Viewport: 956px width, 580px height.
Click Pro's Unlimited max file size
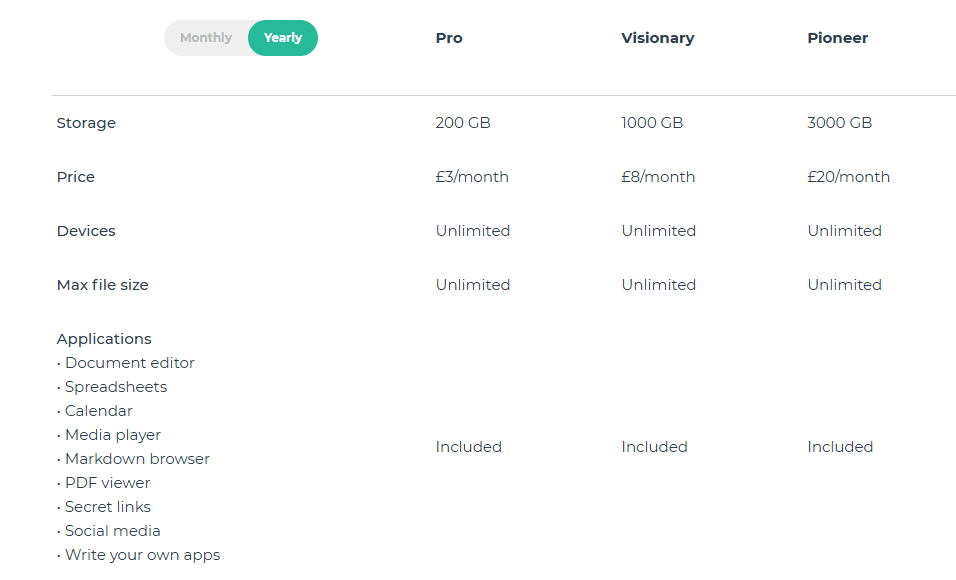pos(473,285)
